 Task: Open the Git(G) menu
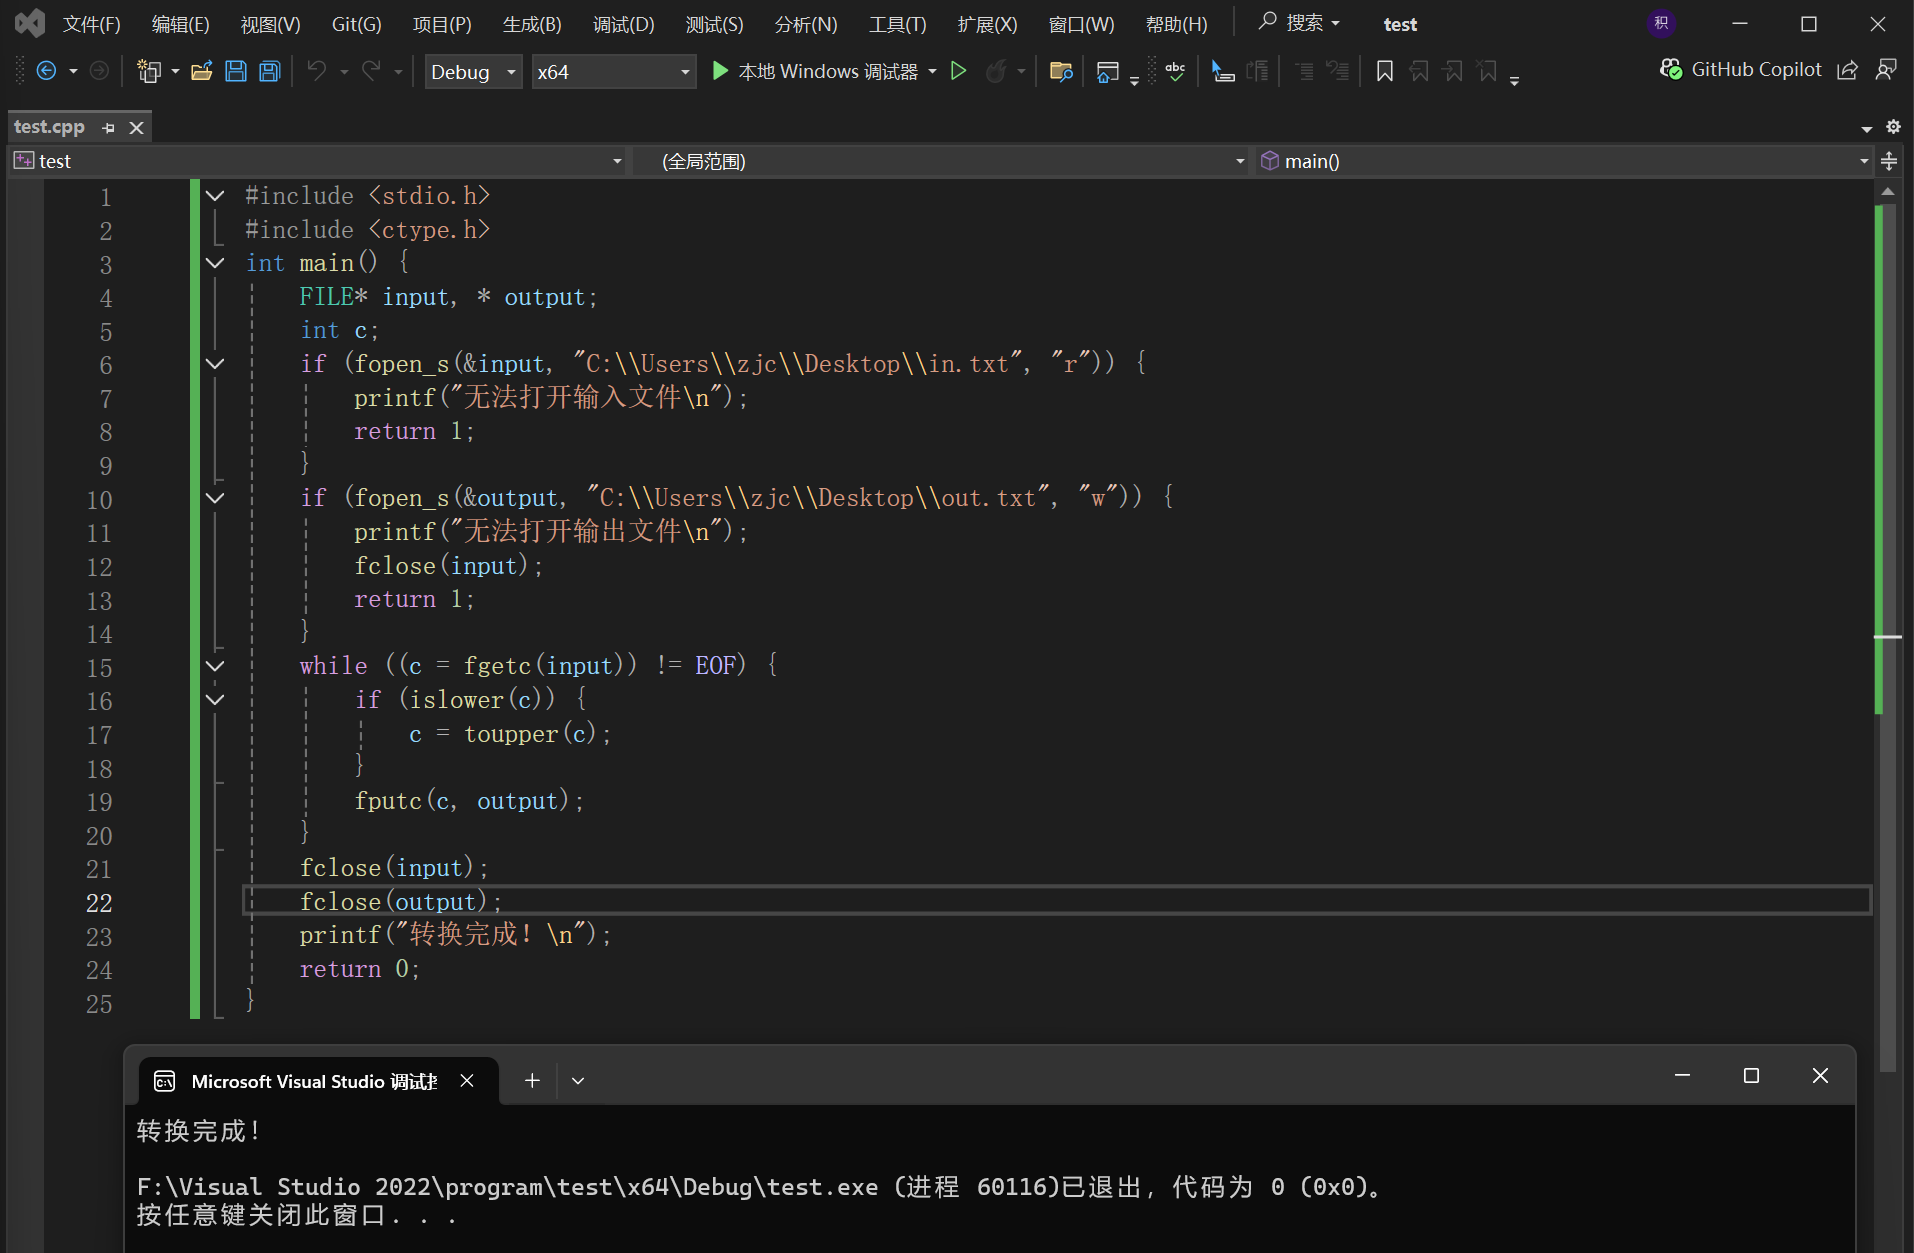pos(357,24)
